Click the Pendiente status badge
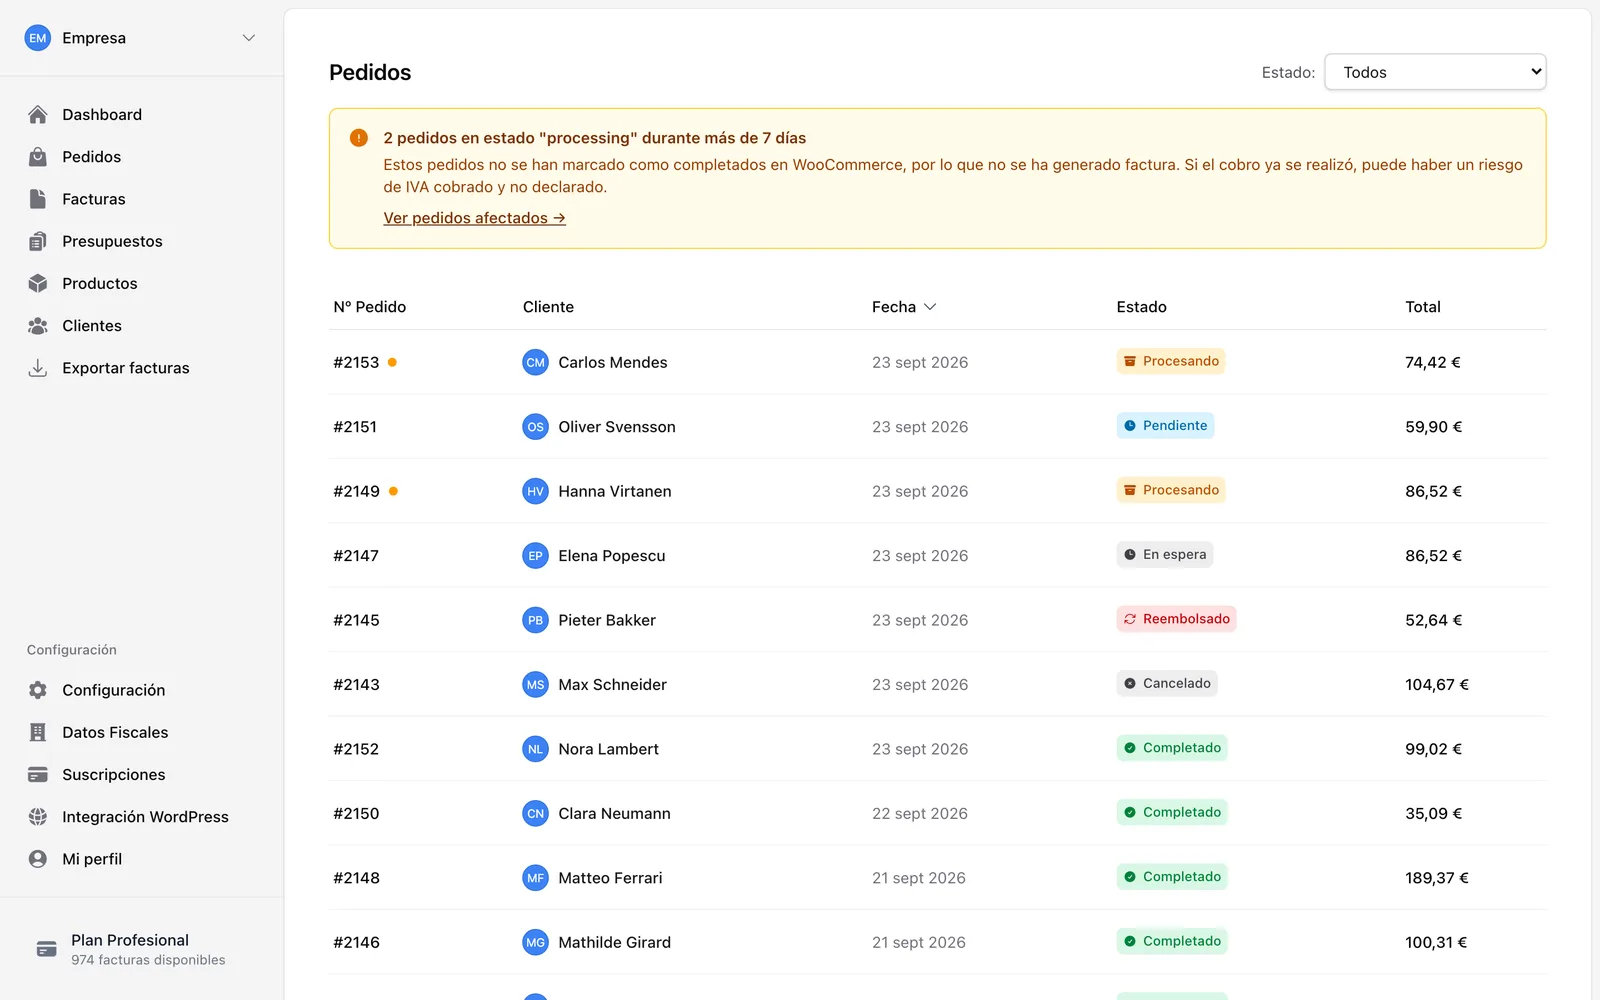This screenshot has width=1600, height=1000. coord(1165,426)
